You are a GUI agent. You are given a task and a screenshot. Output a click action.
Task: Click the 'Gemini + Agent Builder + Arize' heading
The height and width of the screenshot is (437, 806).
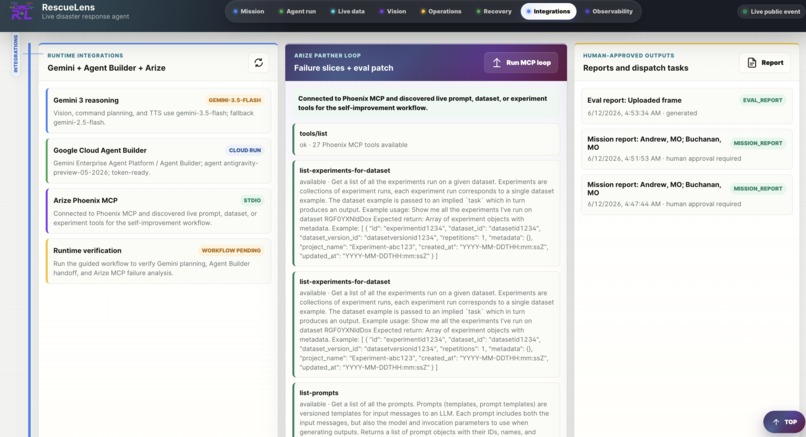pos(106,68)
